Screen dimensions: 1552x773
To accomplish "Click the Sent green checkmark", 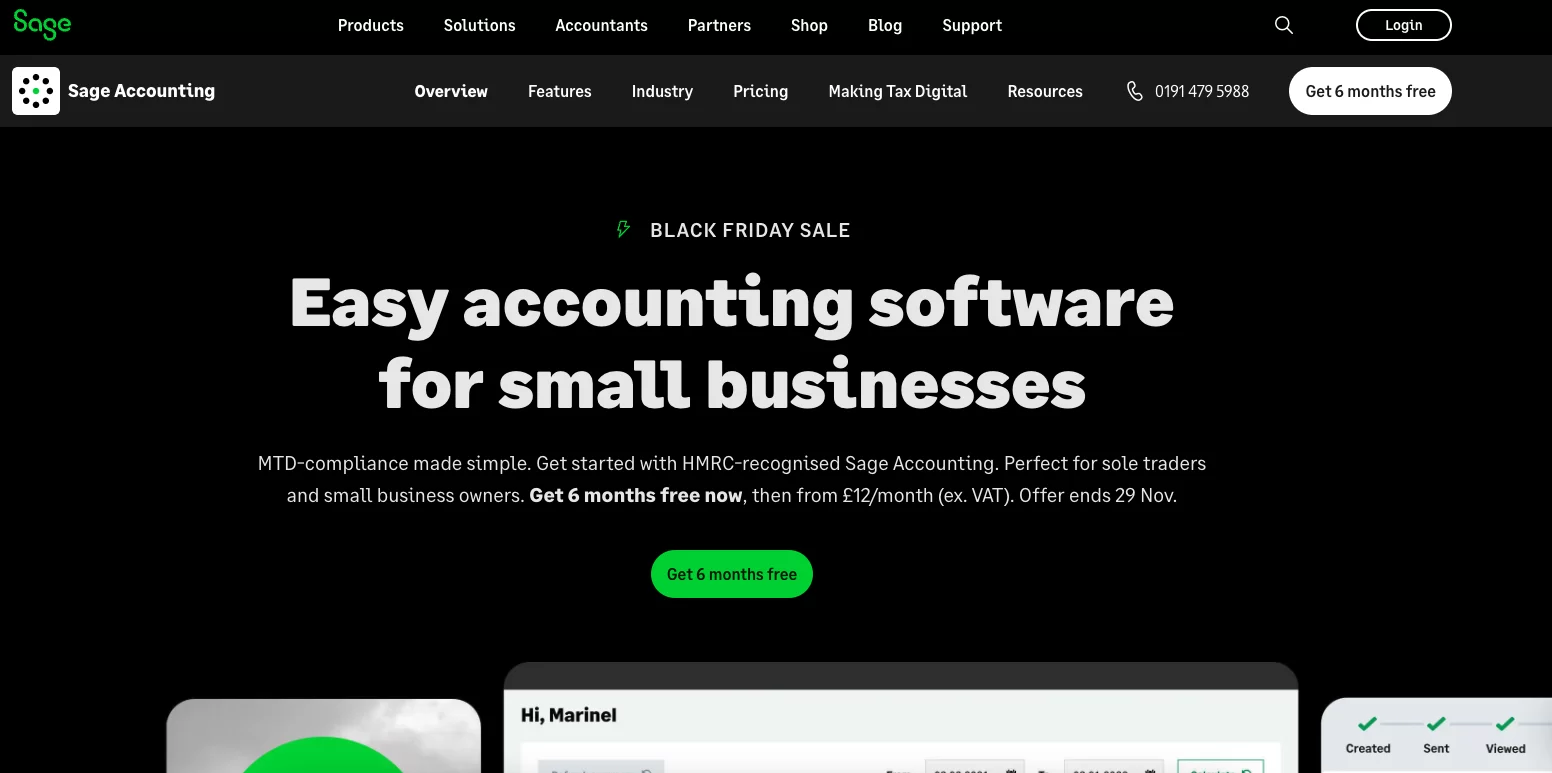I will click(1436, 723).
